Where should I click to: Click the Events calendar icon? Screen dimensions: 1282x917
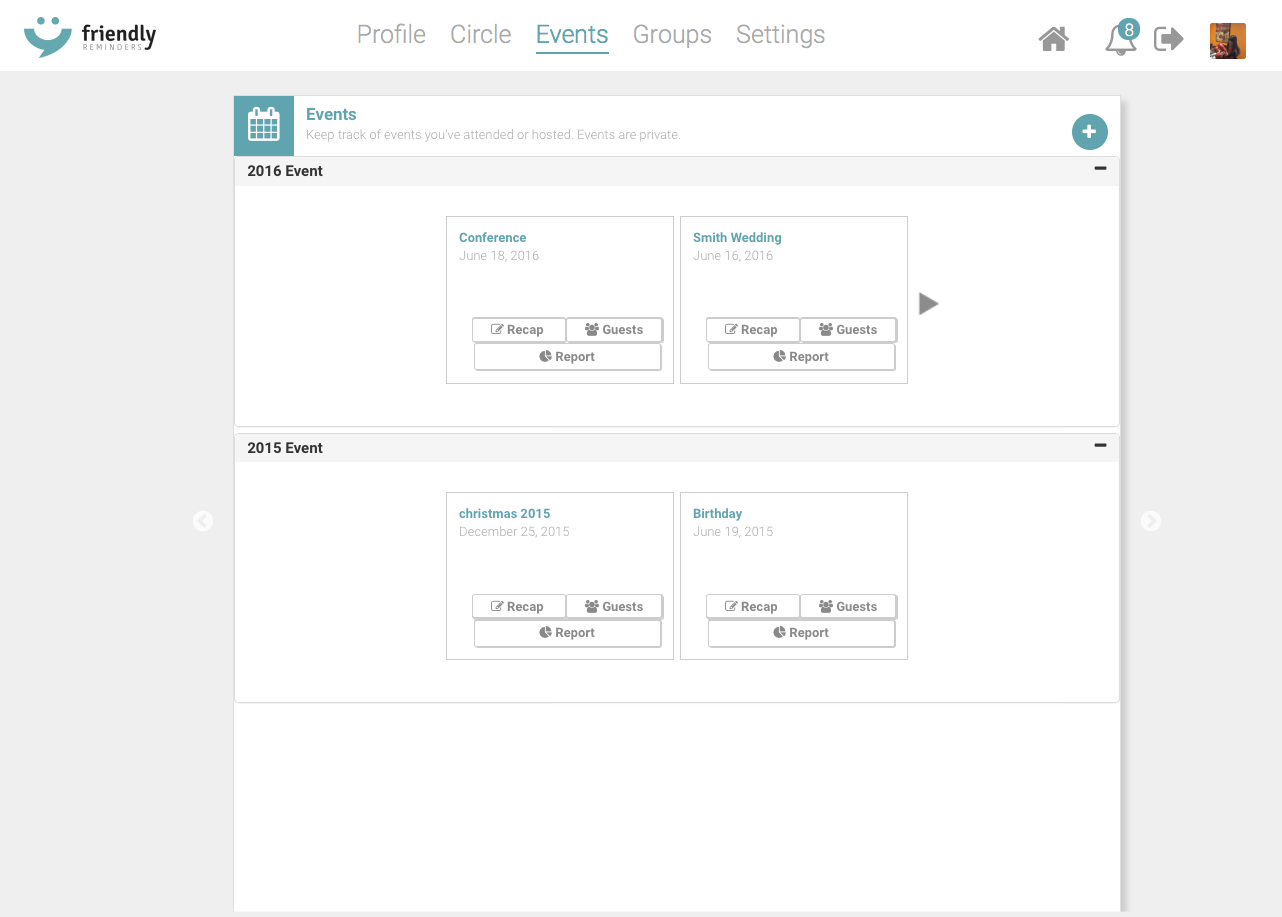264,126
